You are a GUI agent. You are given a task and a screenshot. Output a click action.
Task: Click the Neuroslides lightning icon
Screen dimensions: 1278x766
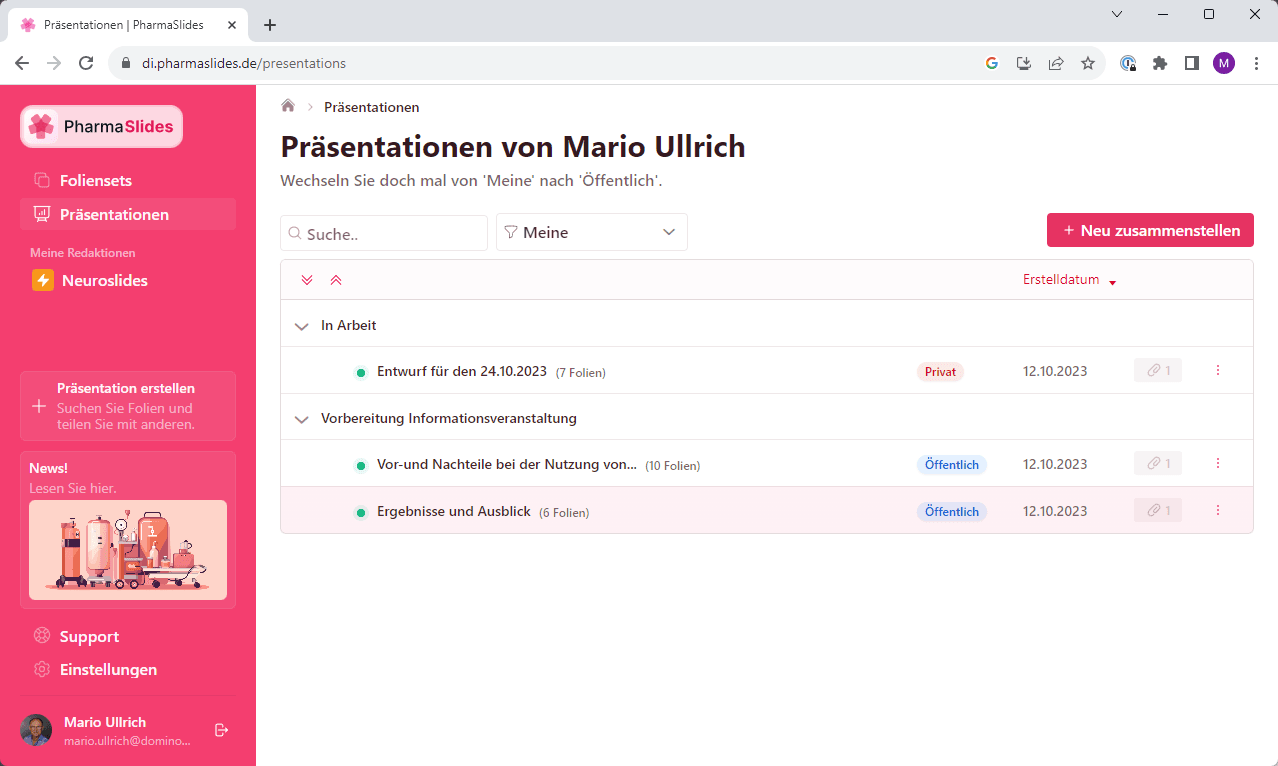click(43, 281)
